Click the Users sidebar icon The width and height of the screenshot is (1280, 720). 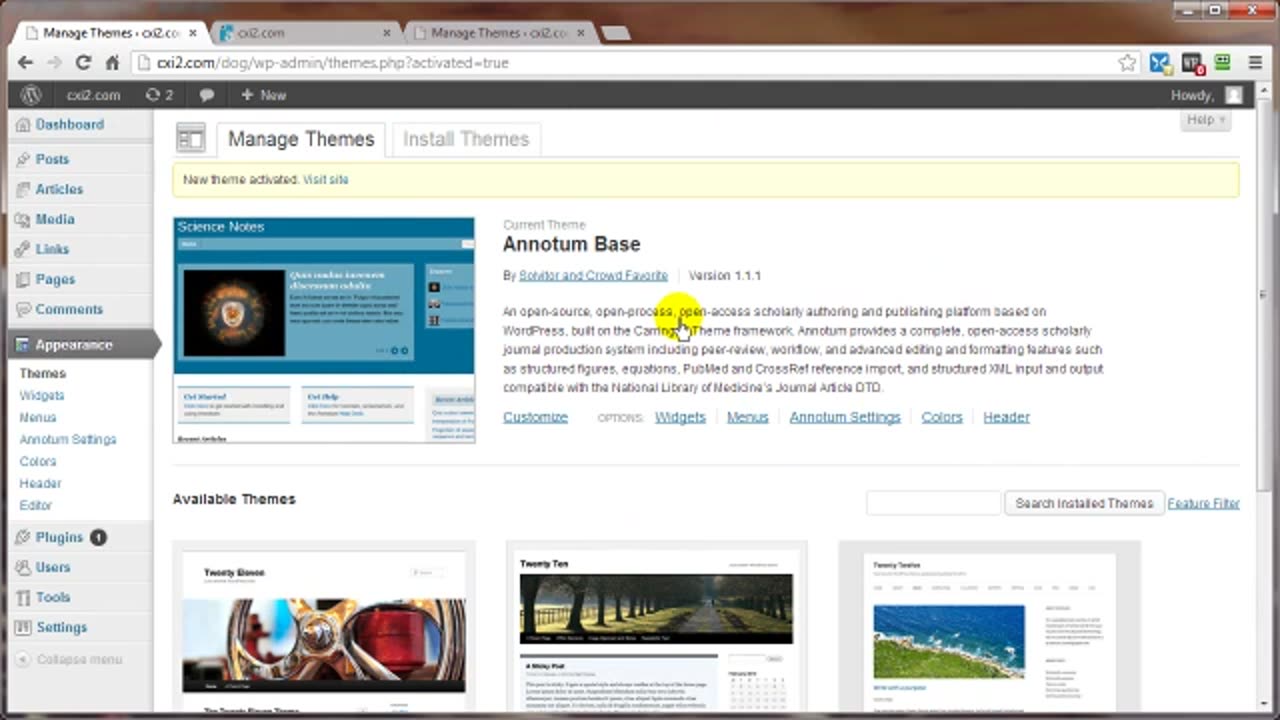pyautogui.click(x=23, y=567)
